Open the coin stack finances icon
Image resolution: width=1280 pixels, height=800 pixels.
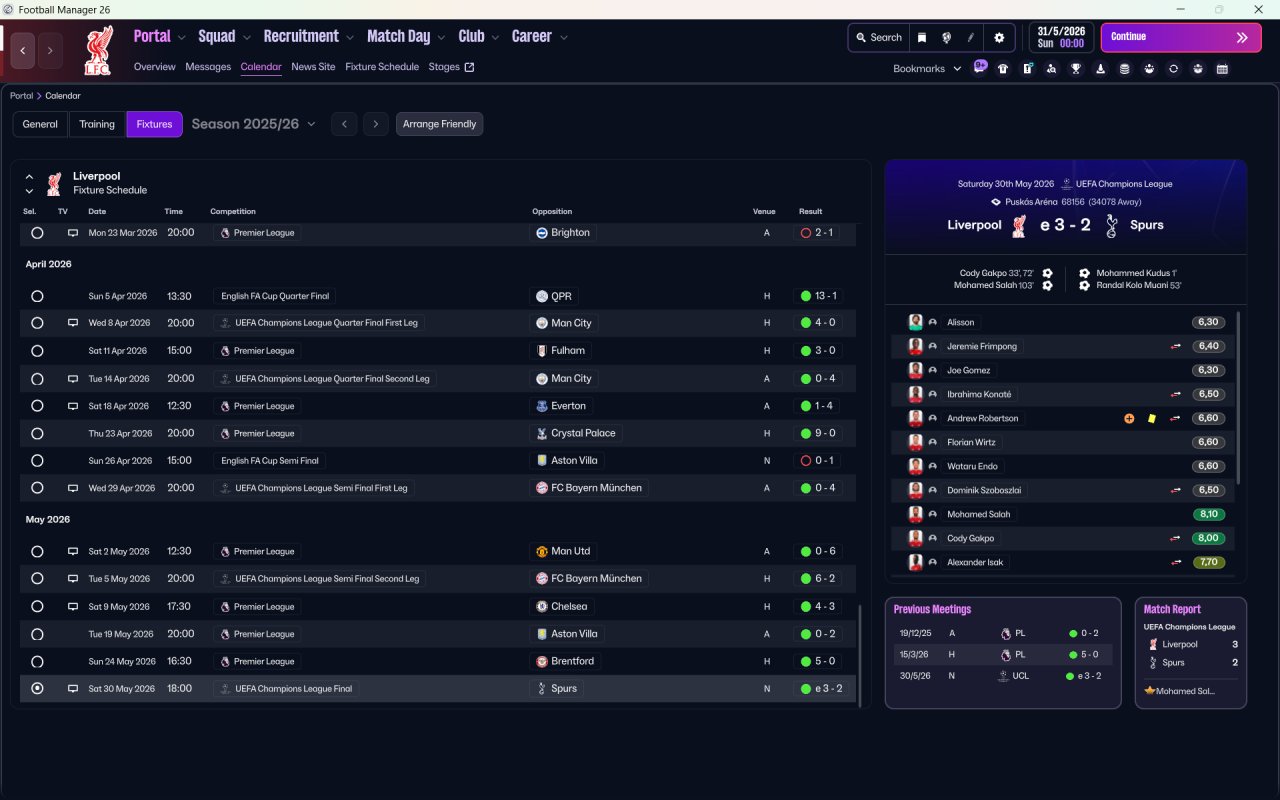click(x=1124, y=69)
